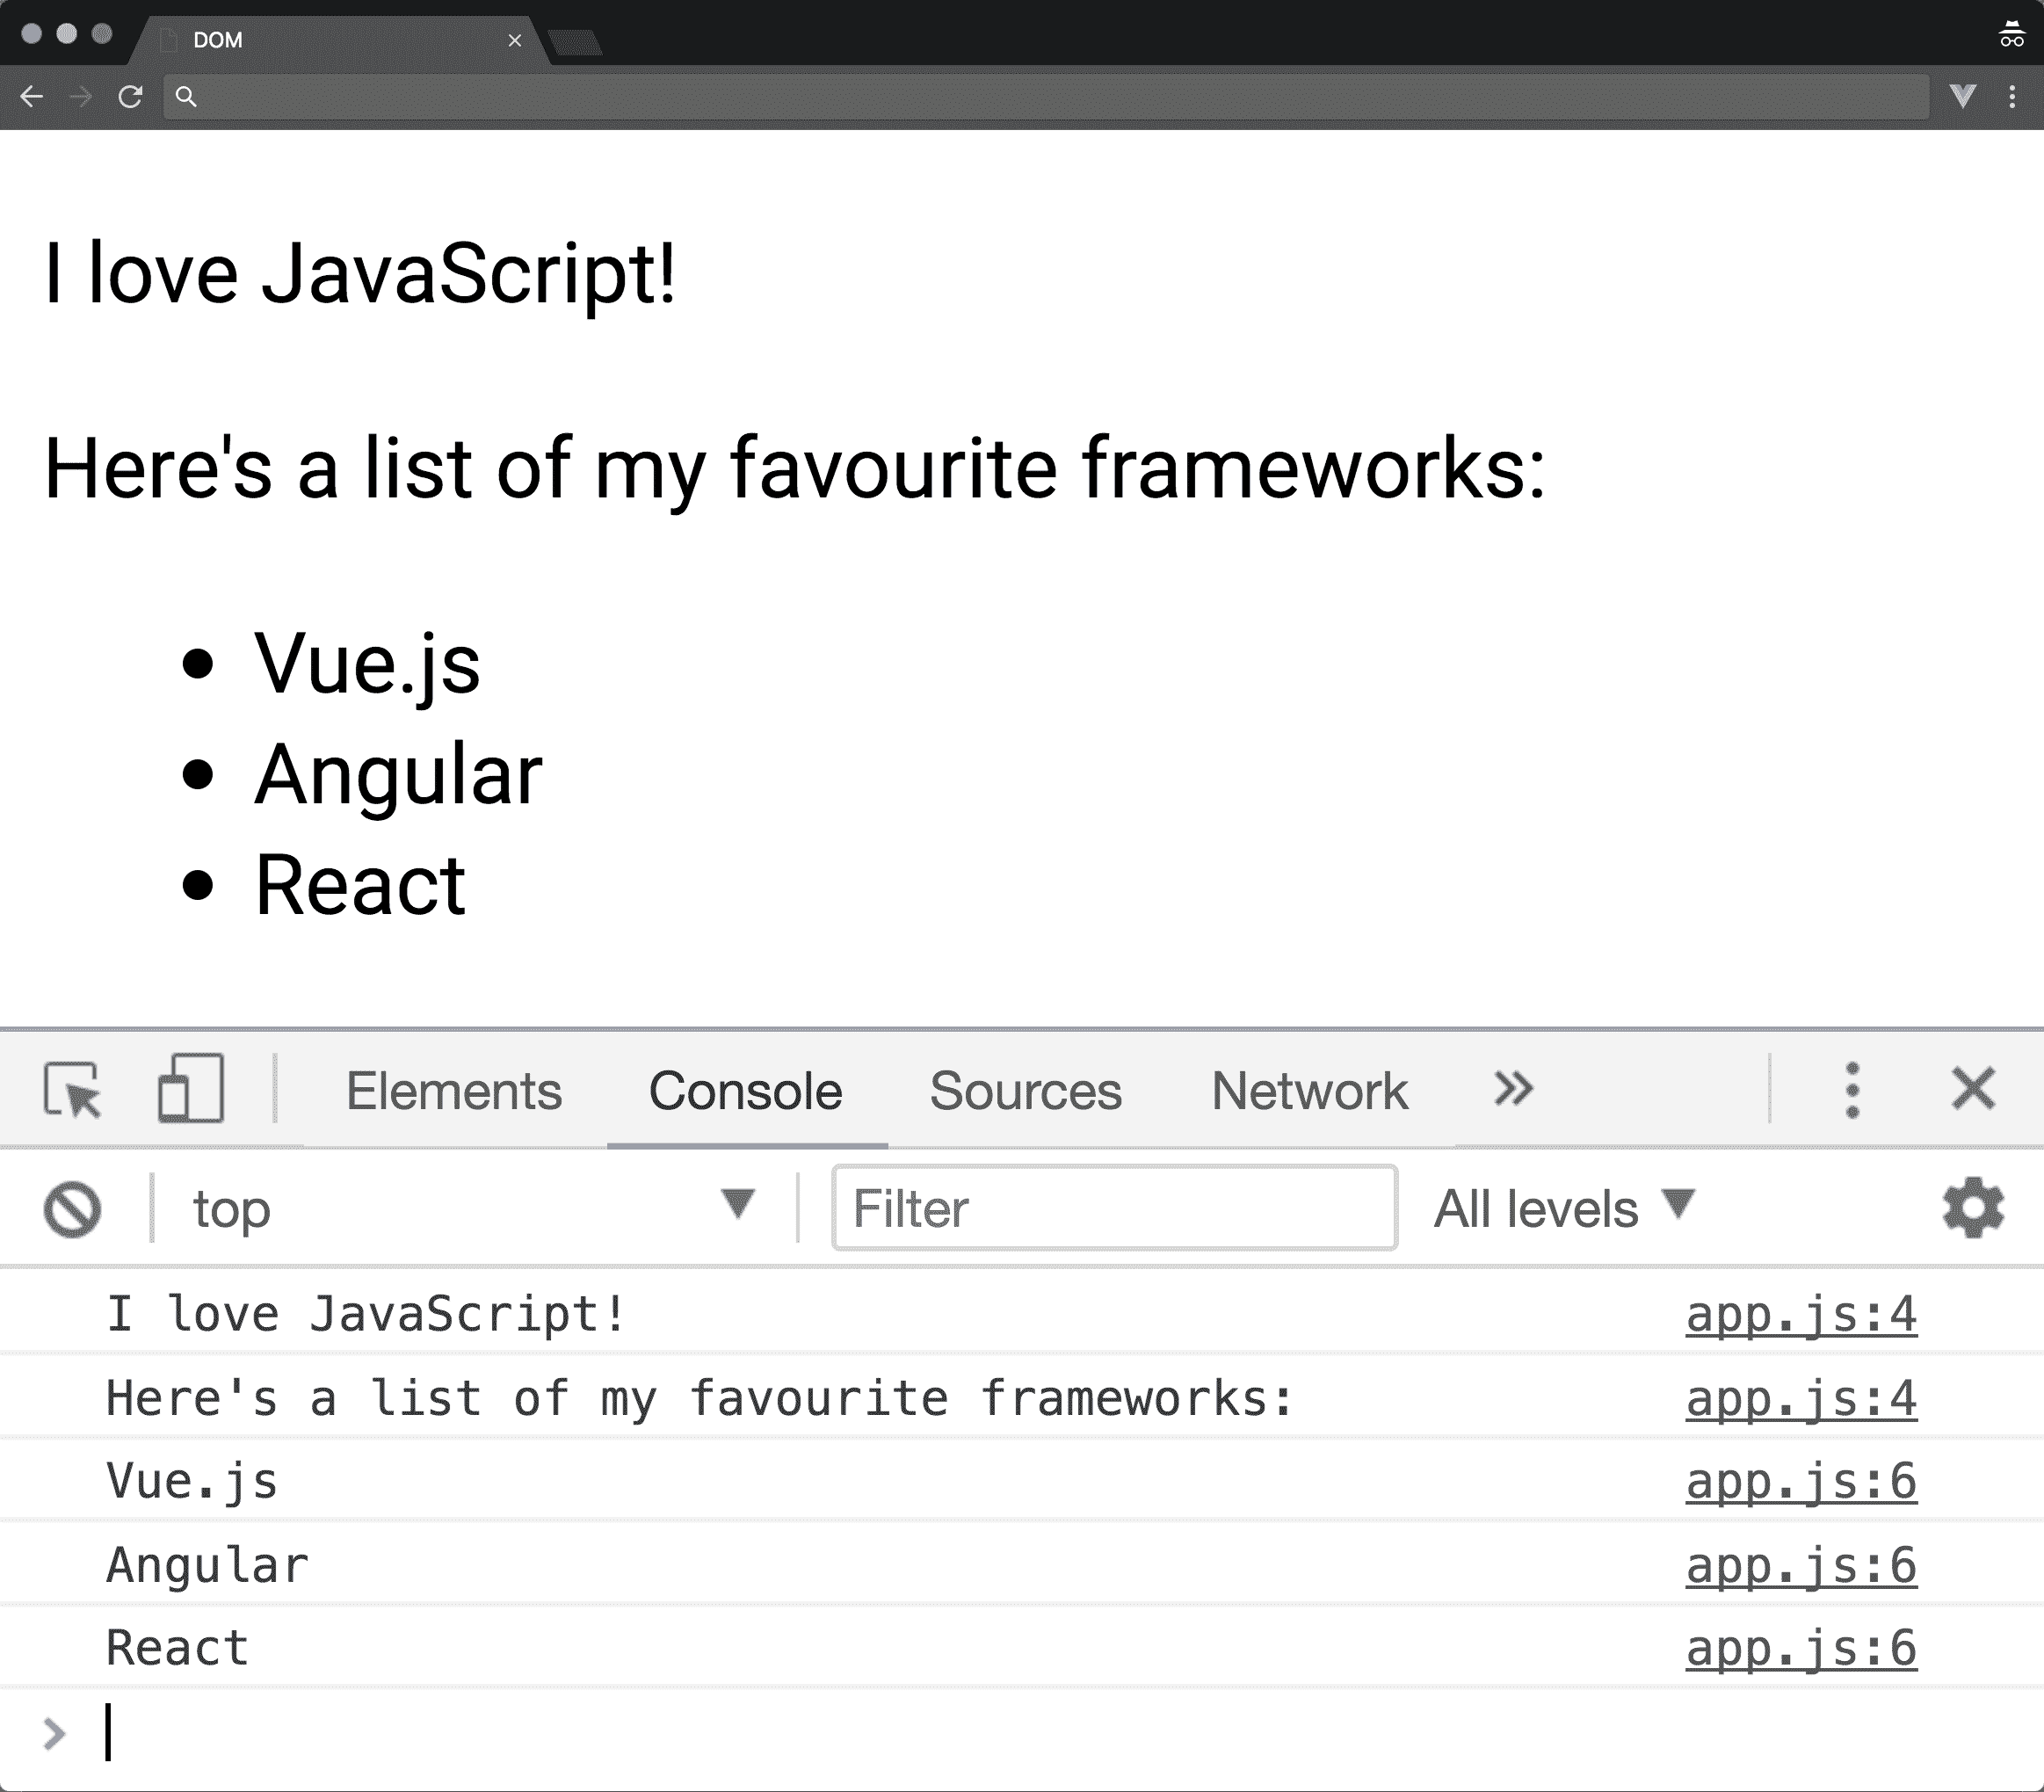Viewport: 2044px width, 1792px height.
Task: Click the address bar search icon
Action: 186,97
